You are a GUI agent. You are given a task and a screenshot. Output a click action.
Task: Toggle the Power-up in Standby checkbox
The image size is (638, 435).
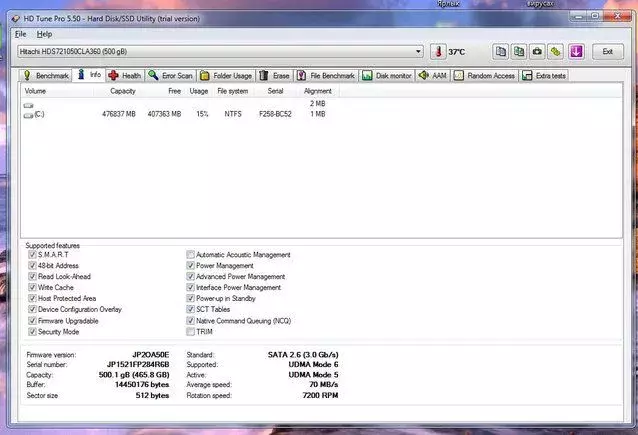click(x=190, y=299)
